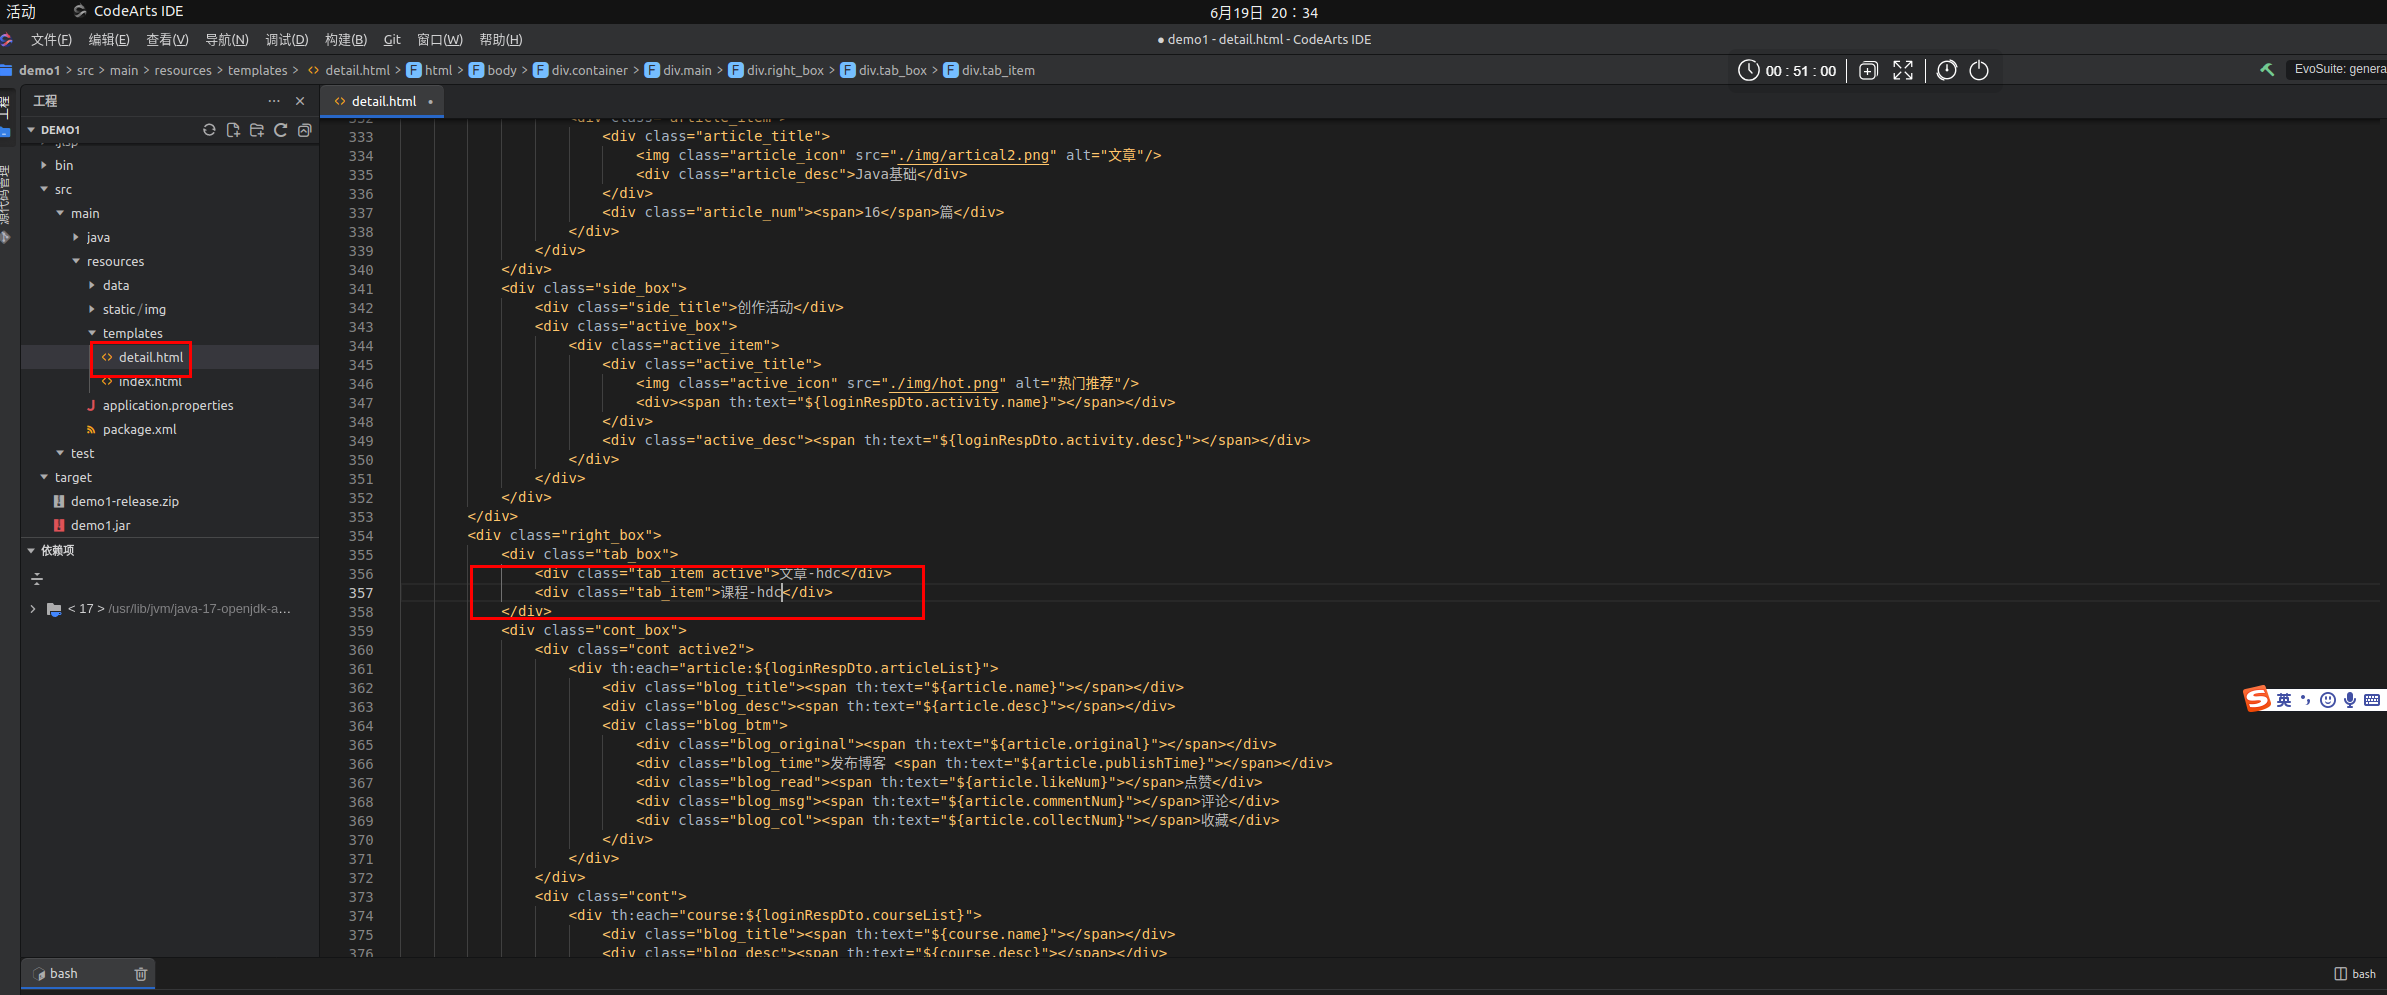2387x995 pixels.
Task: Click the collapse all icon in DEMO1 header
Action: (305, 130)
